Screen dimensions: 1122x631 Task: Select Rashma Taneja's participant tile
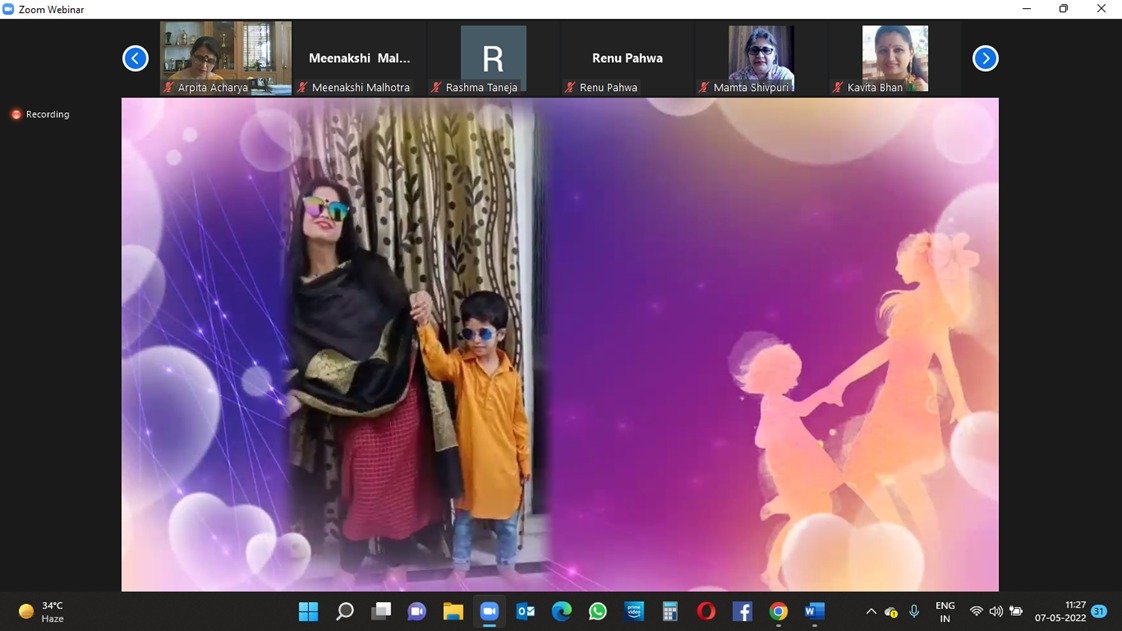tap(493, 58)
